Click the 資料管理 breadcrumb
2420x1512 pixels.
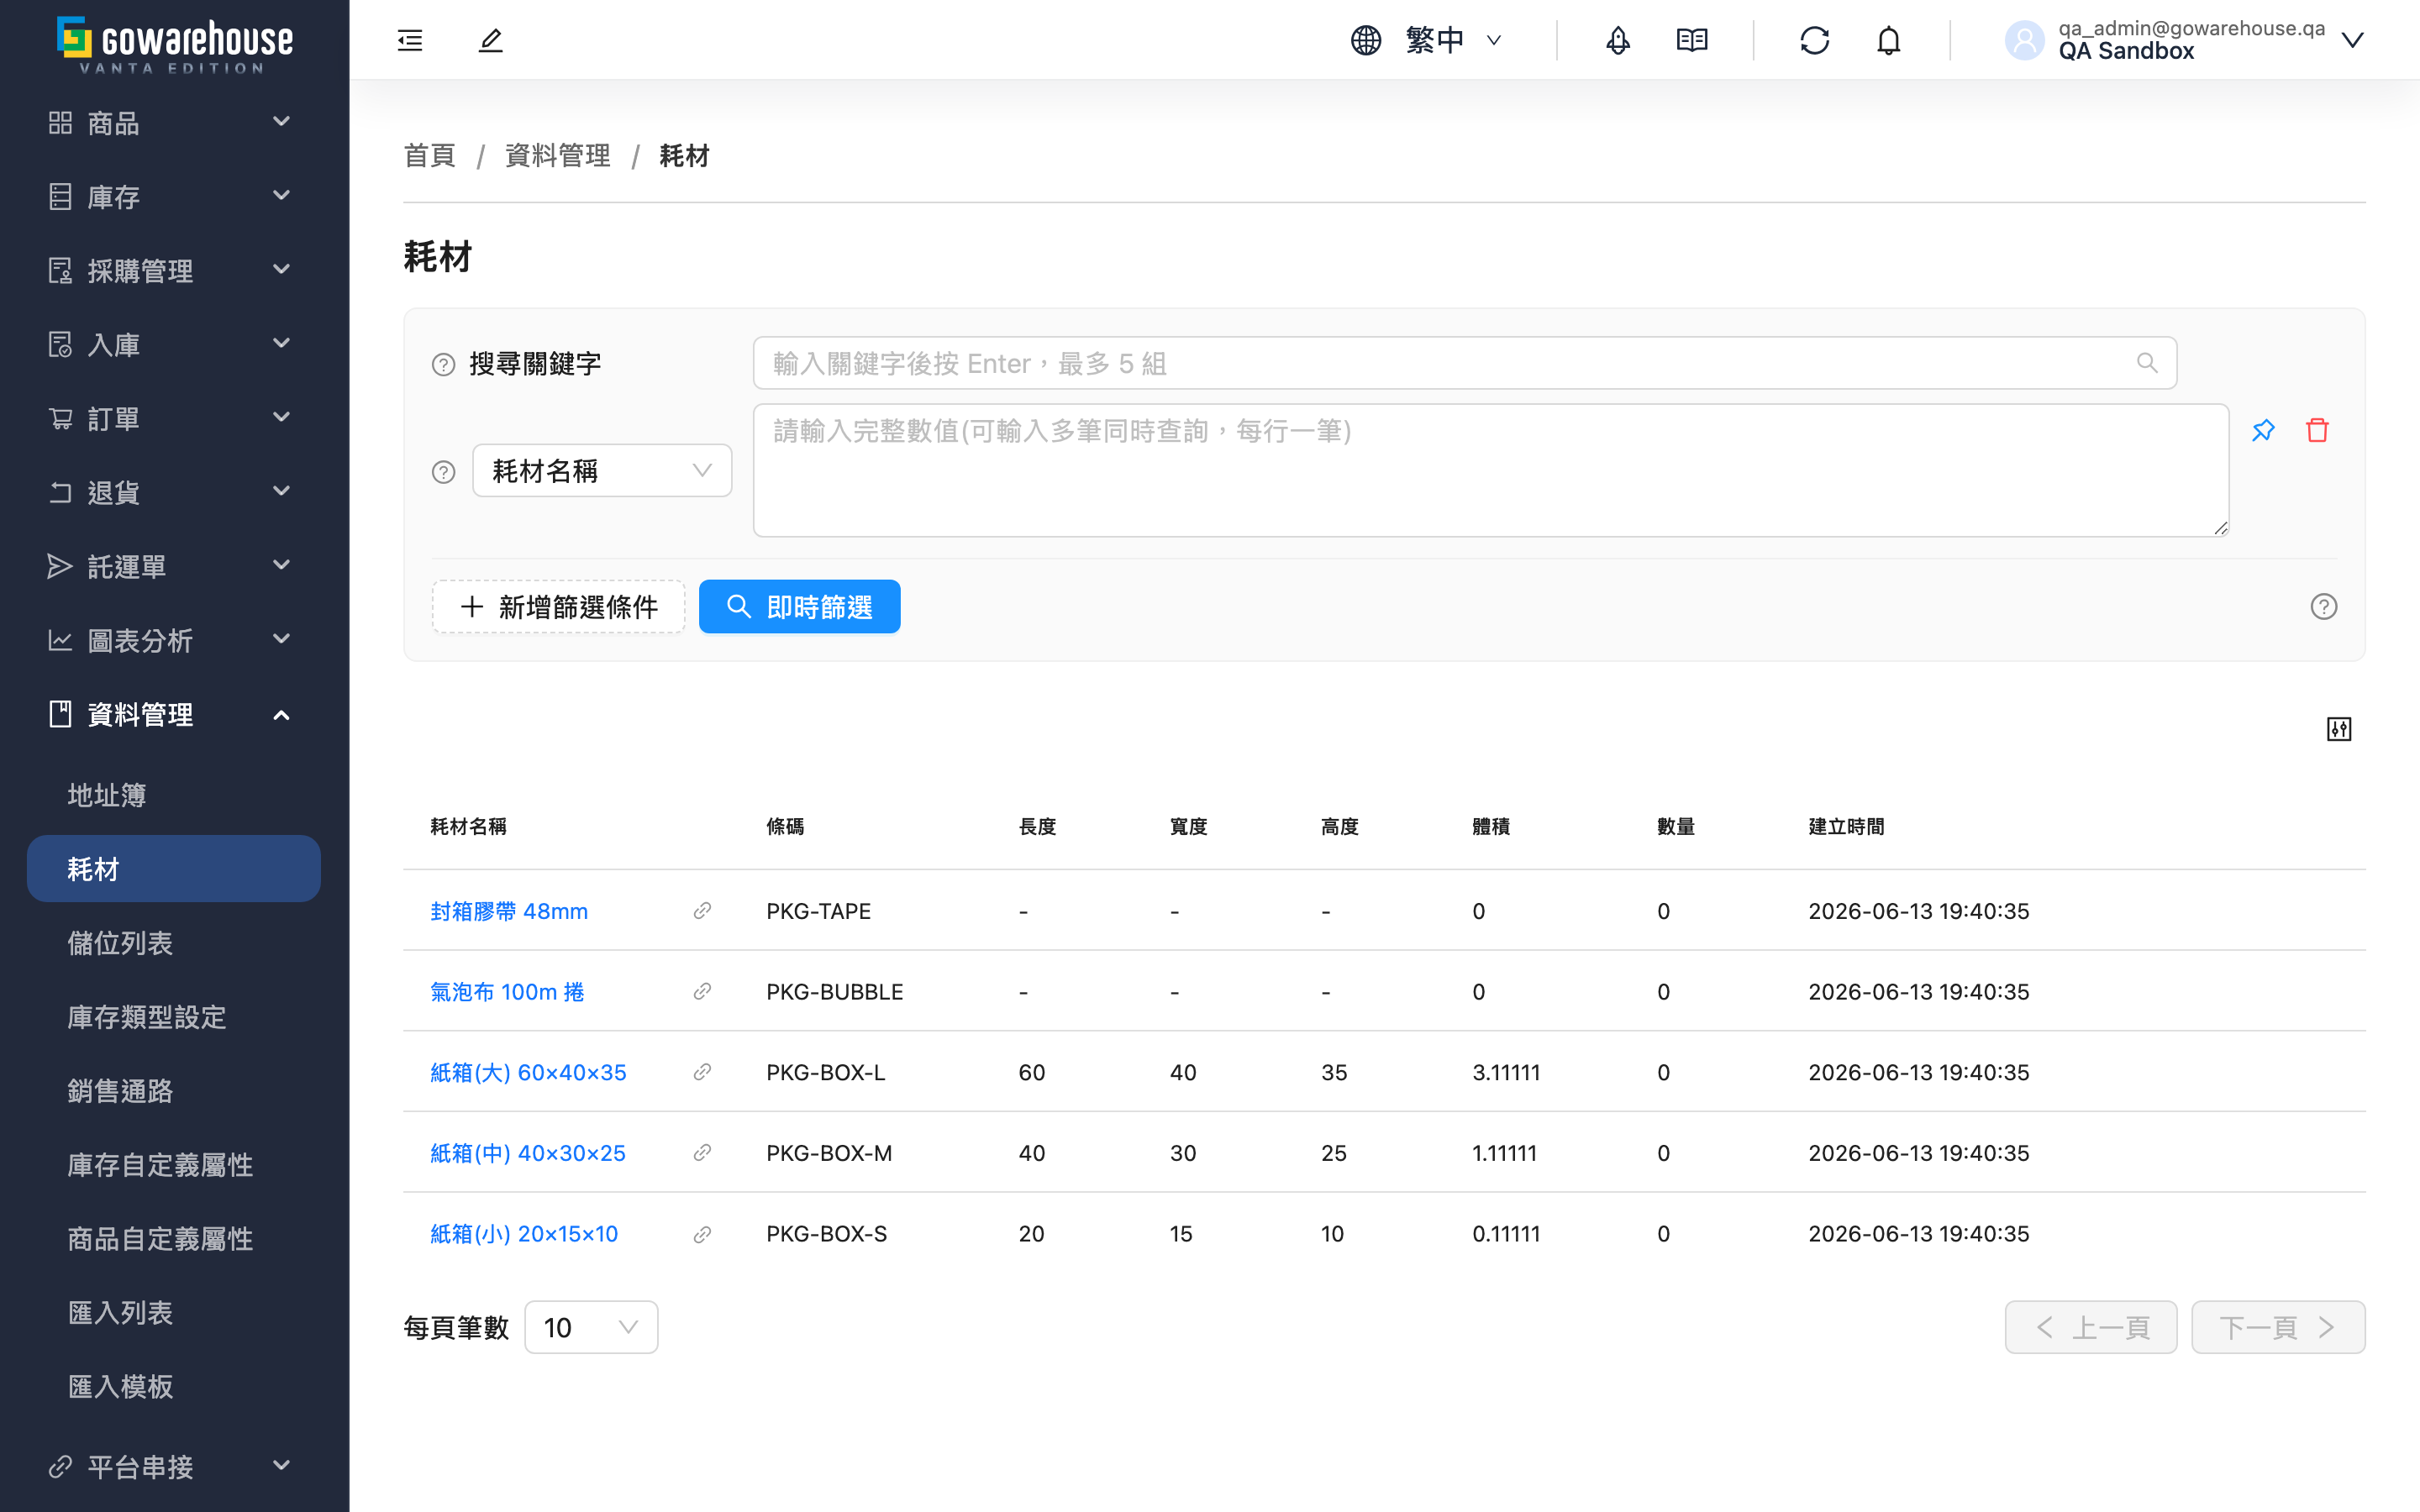(x=558, y=156)
